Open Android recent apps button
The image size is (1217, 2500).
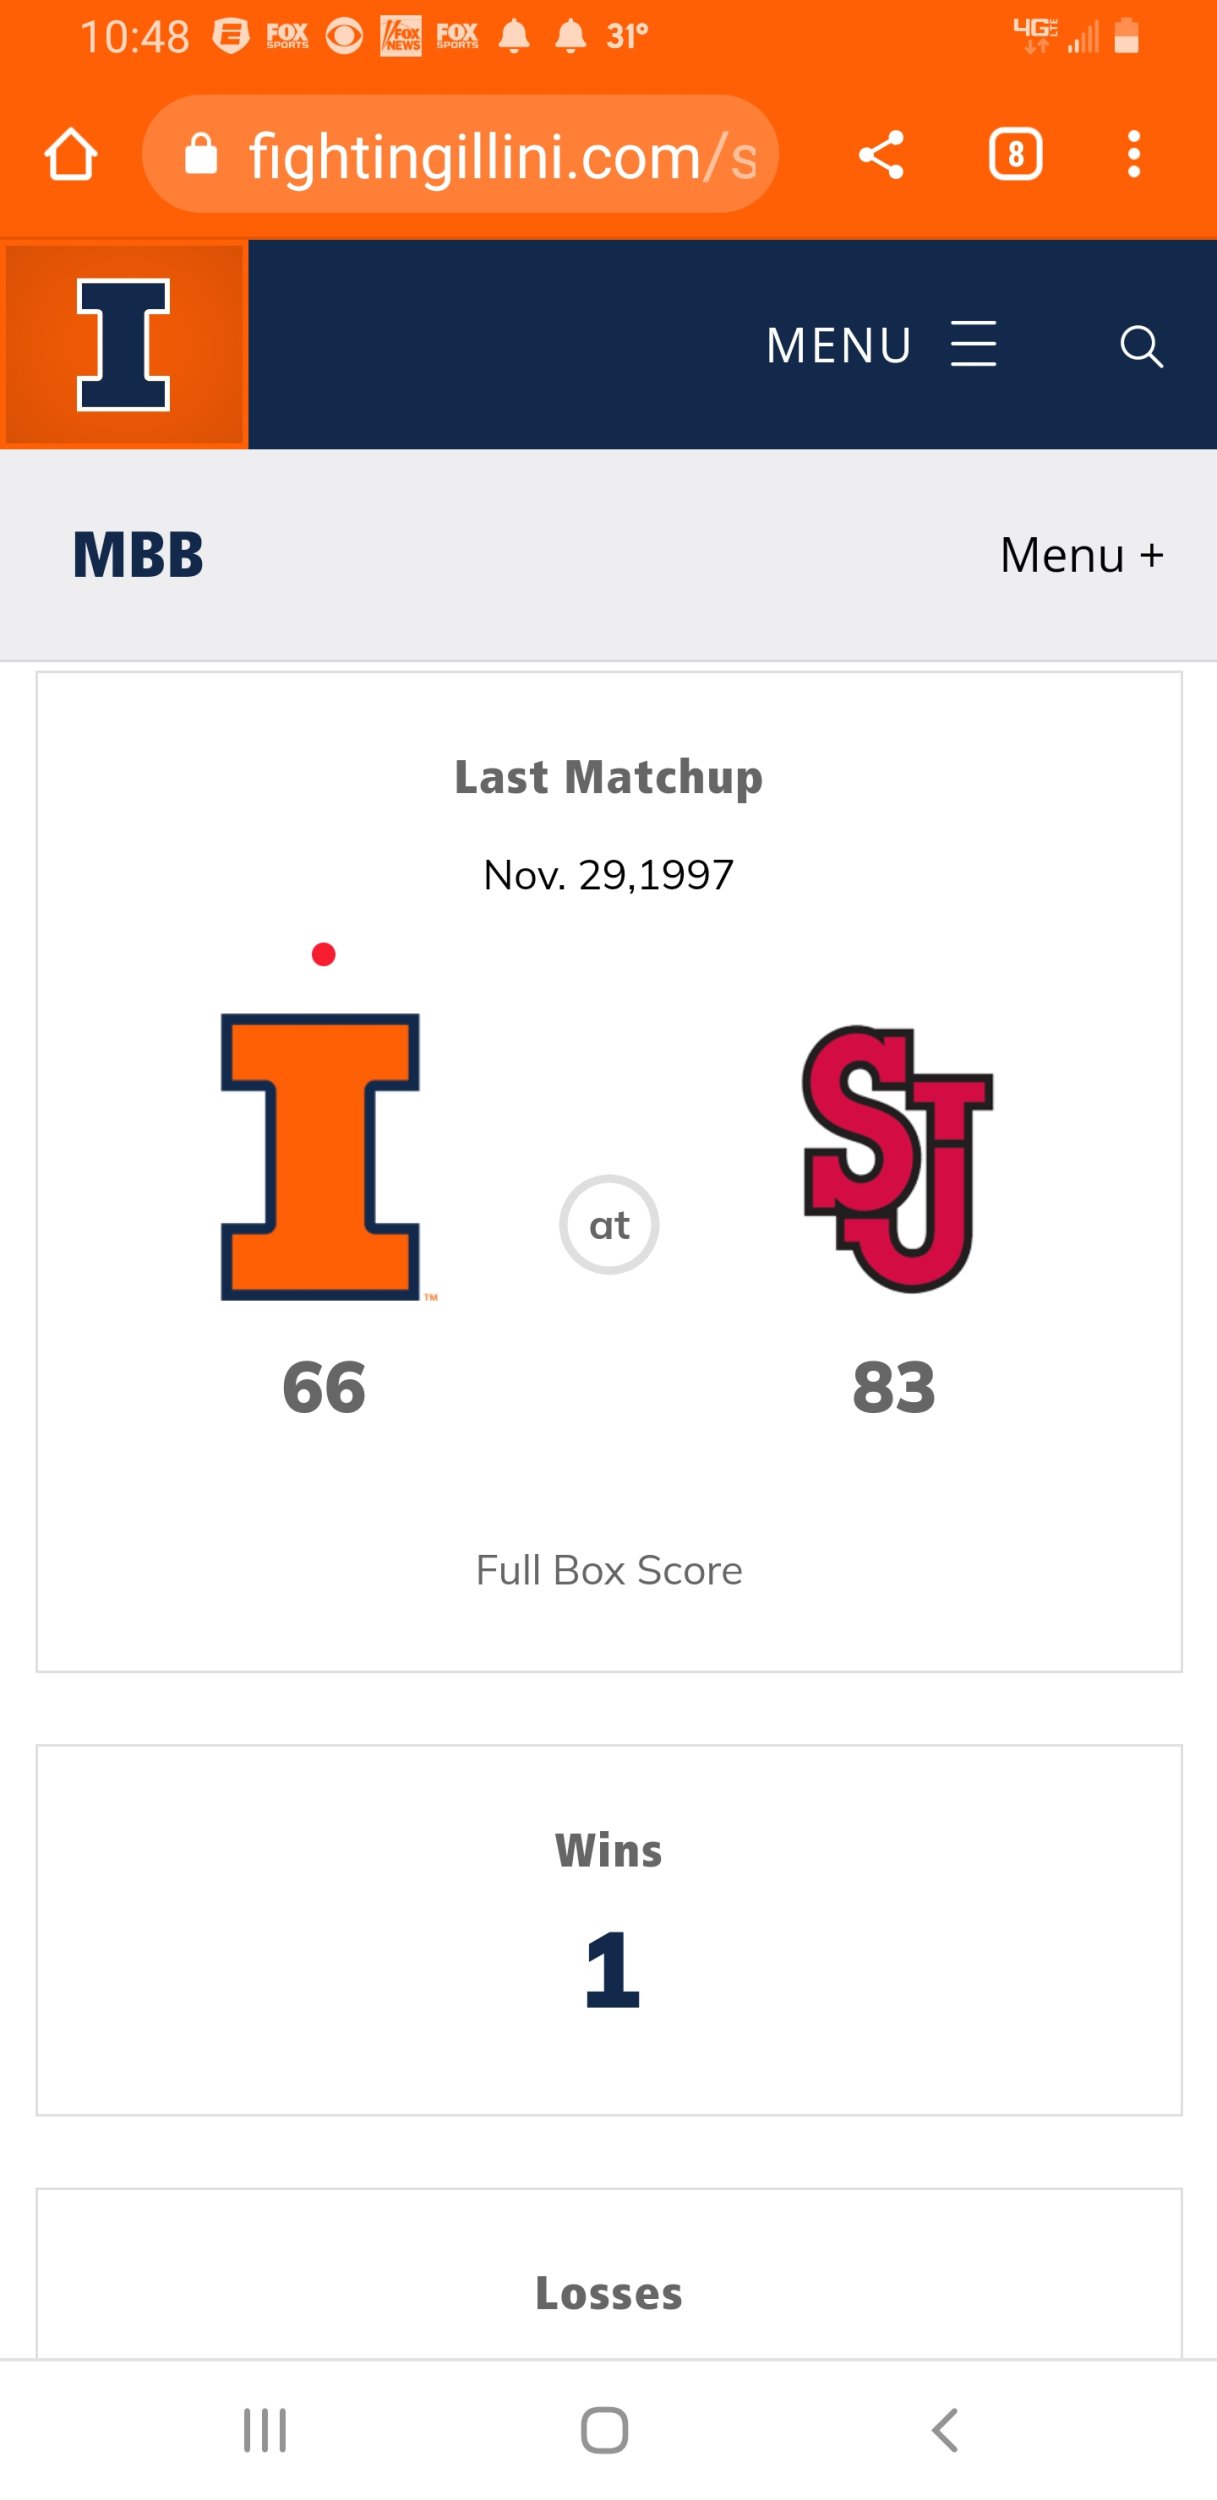(x=265, y=2430)
